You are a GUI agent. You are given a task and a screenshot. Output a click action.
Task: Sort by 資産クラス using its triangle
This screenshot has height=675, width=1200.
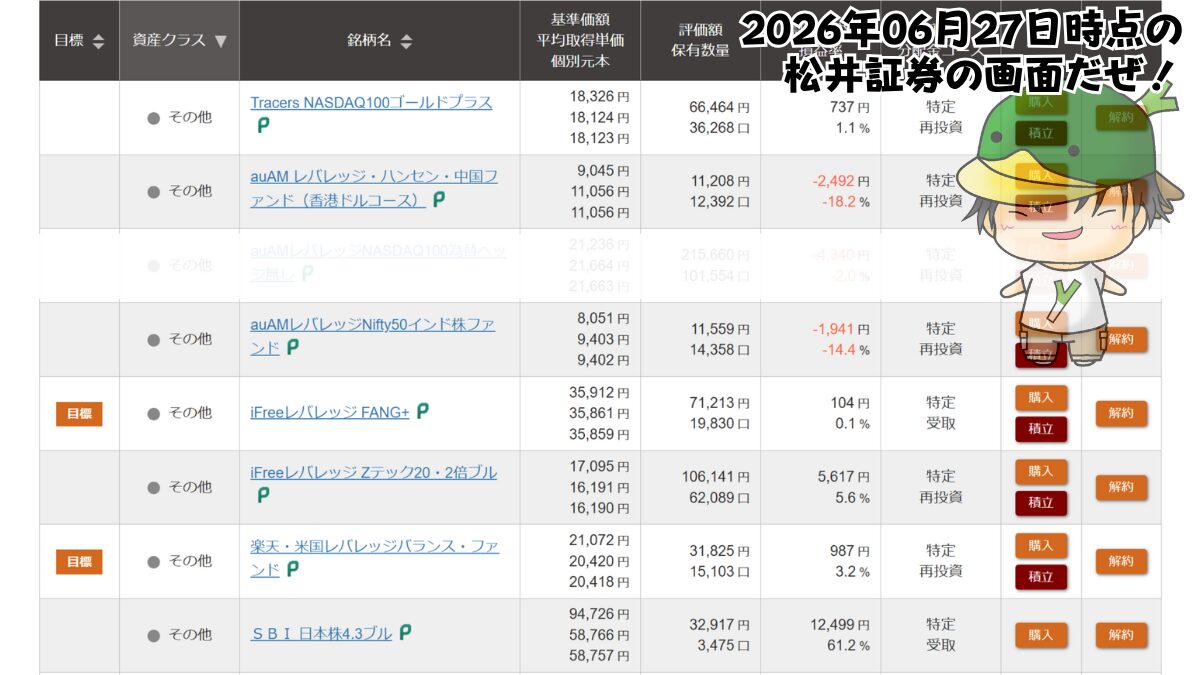pos(220,41)
